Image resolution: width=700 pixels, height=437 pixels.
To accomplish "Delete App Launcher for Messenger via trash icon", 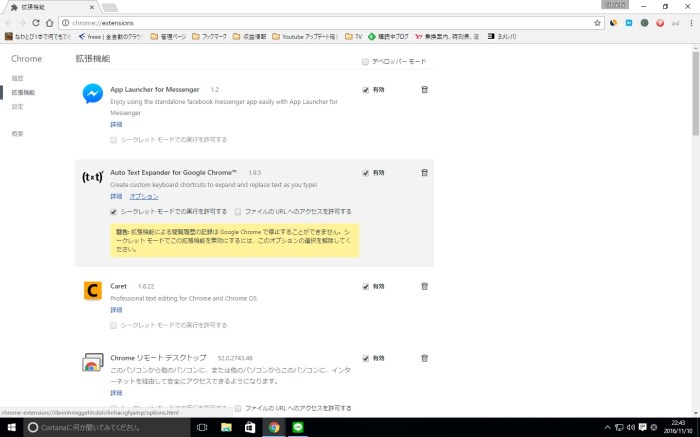I will click(x=424, y=90).
